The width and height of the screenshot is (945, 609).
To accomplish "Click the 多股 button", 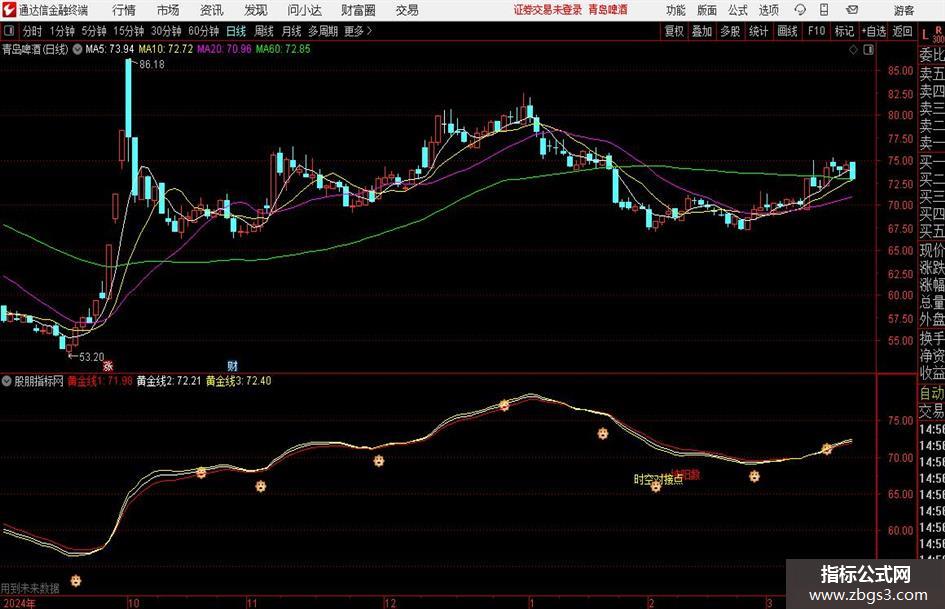I will pos(730,31).
